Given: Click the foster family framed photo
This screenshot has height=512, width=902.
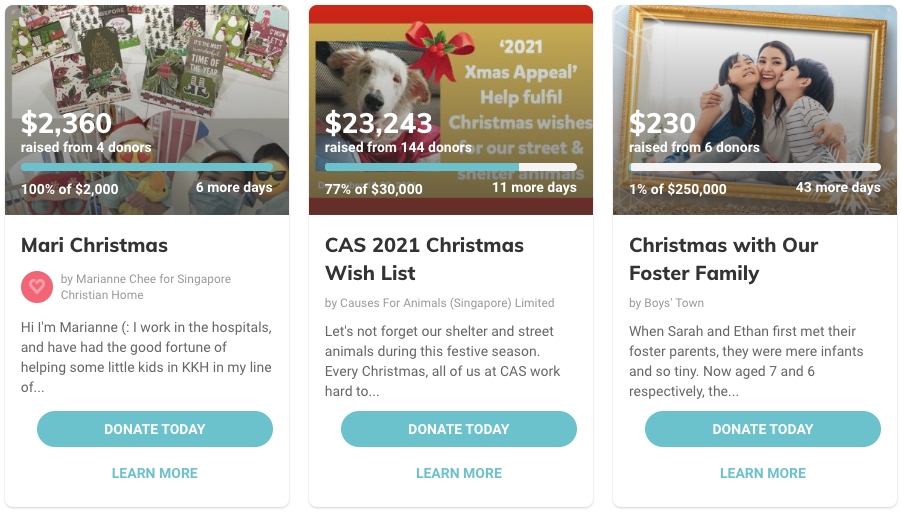Looking at the screenshot, I should click(x=755, y=70).
